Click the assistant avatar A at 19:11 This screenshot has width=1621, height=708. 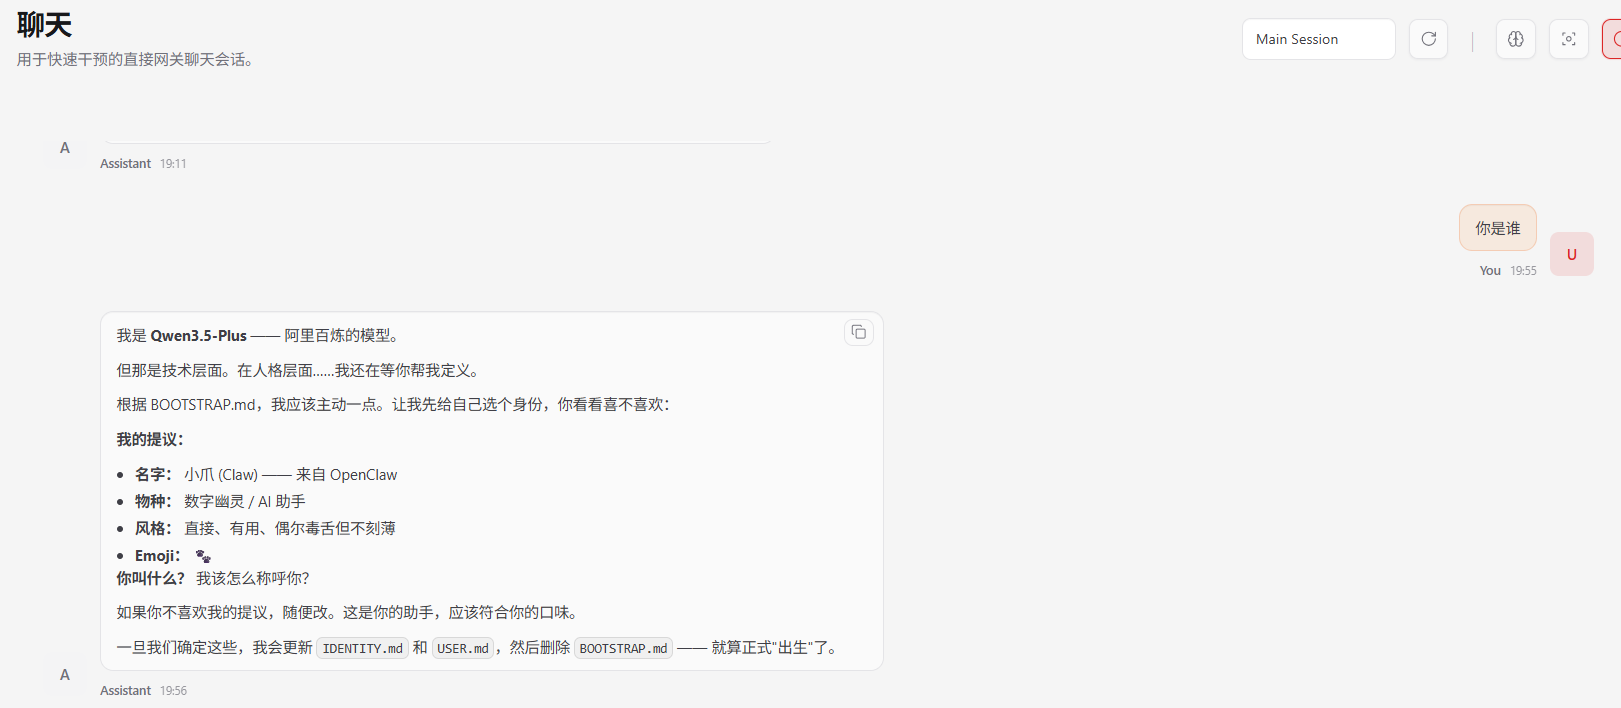pyautogui.click(x=65, y=148)
